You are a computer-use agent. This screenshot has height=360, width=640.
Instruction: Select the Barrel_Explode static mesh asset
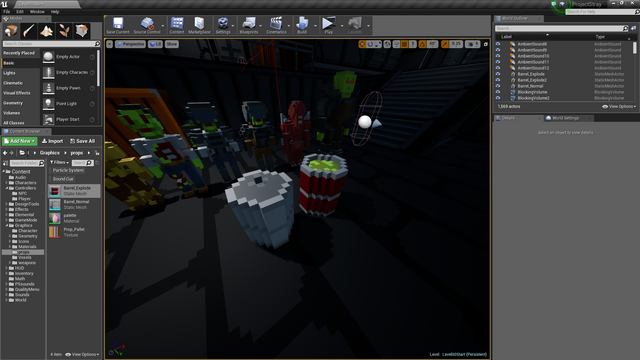(74, 191)
